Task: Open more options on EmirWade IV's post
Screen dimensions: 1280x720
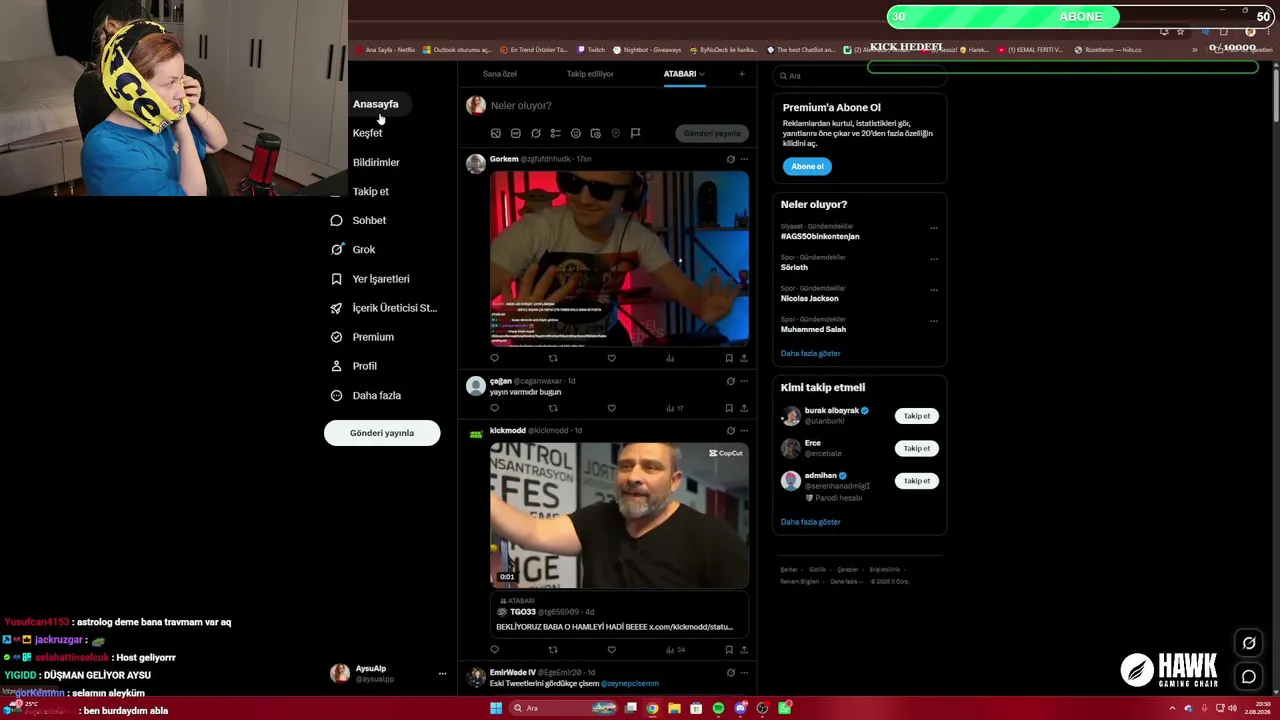Action: click(x=743, y=673)
